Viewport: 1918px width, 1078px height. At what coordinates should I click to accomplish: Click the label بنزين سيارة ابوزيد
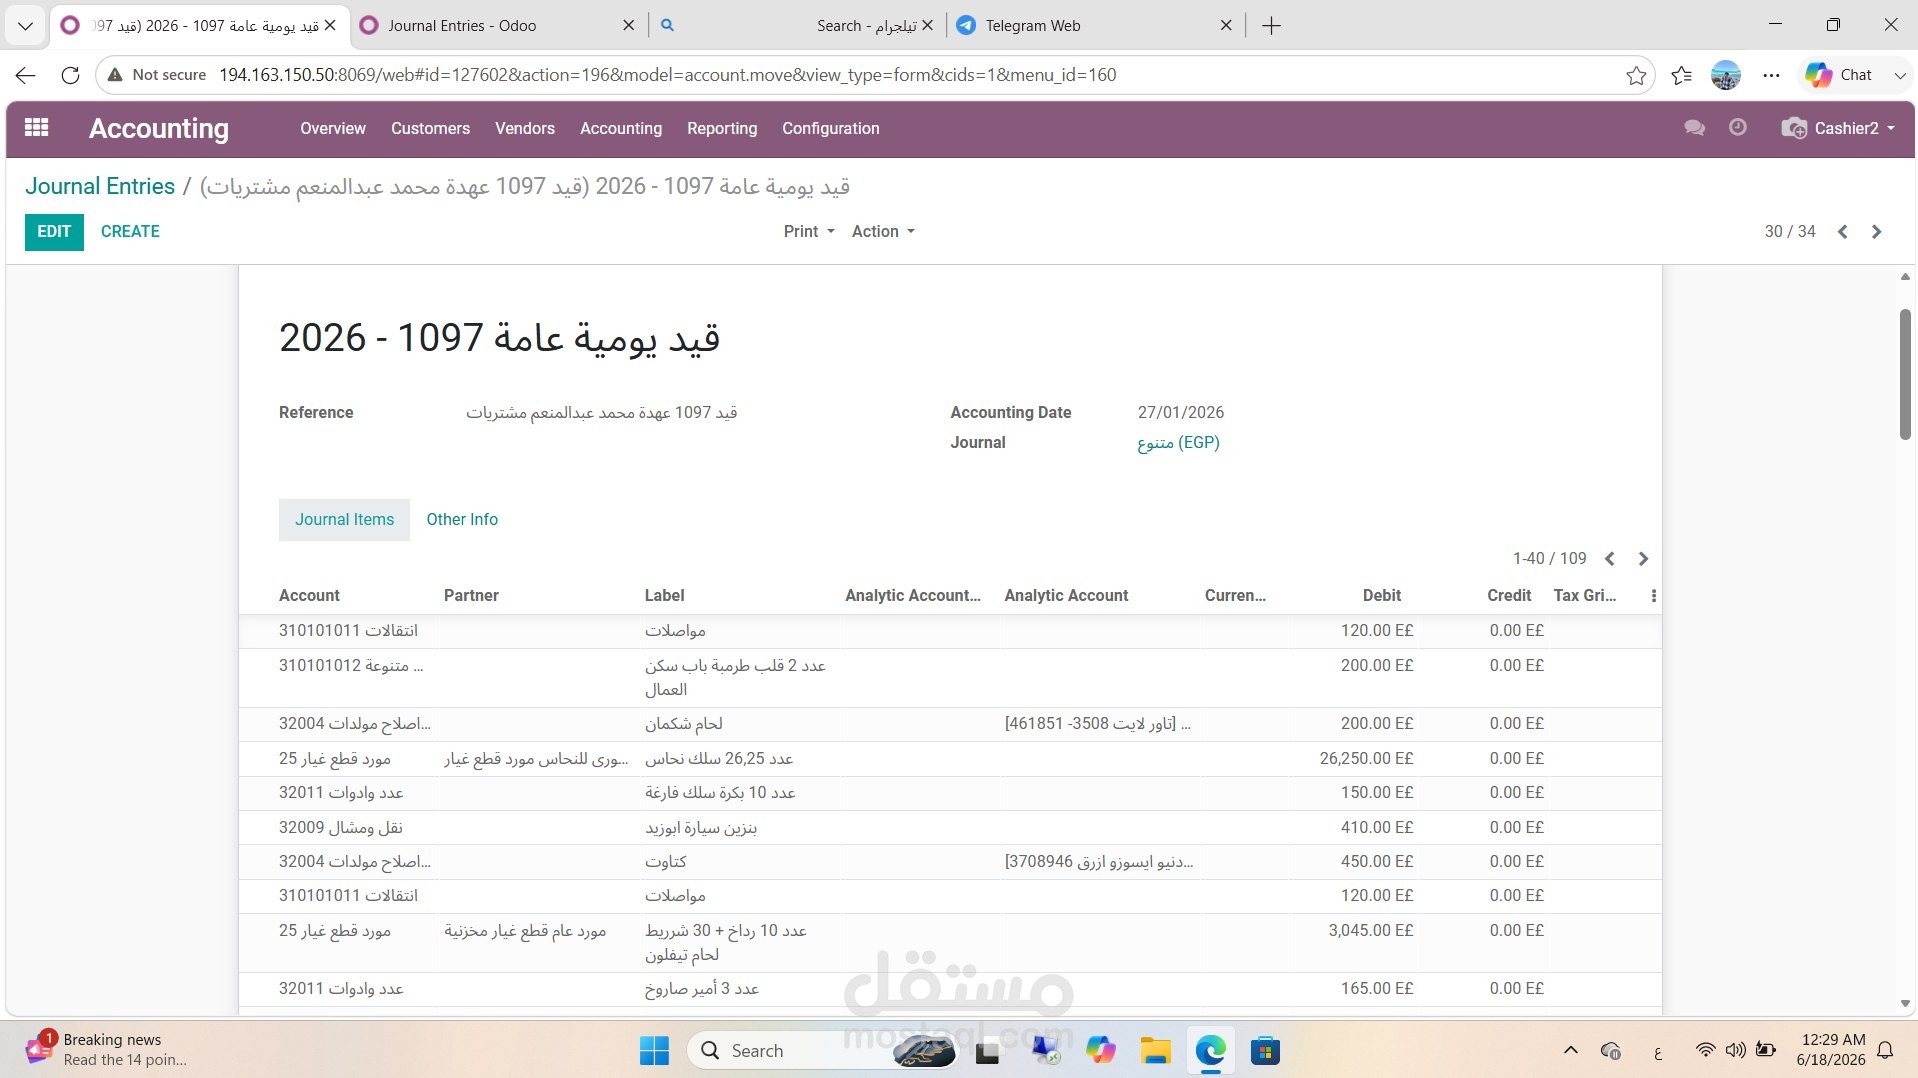[701, 828]
